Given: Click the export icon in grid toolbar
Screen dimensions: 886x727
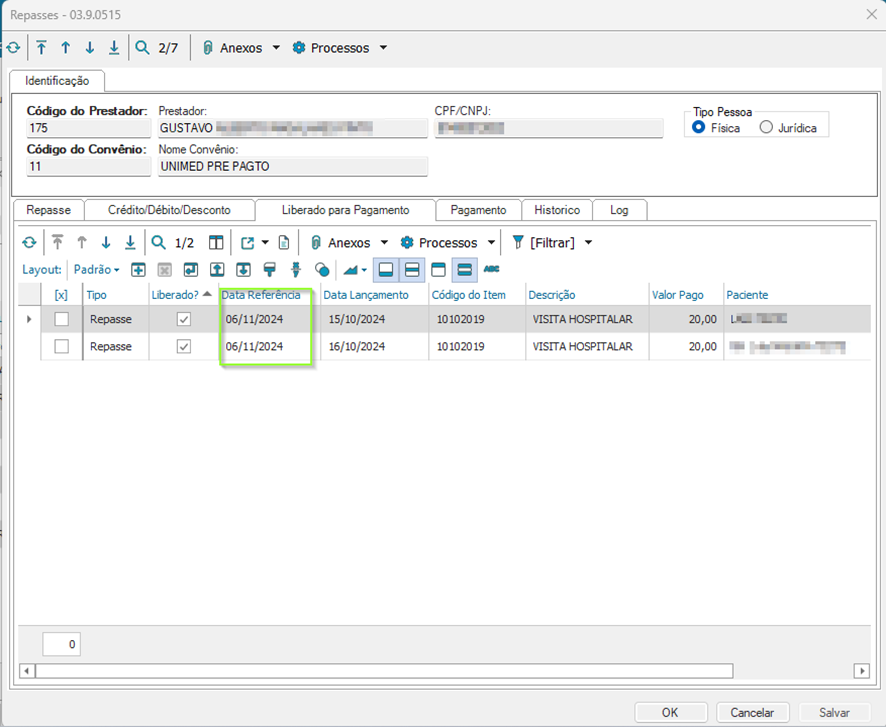Looking at the screenshot, I should pos(247,243).
